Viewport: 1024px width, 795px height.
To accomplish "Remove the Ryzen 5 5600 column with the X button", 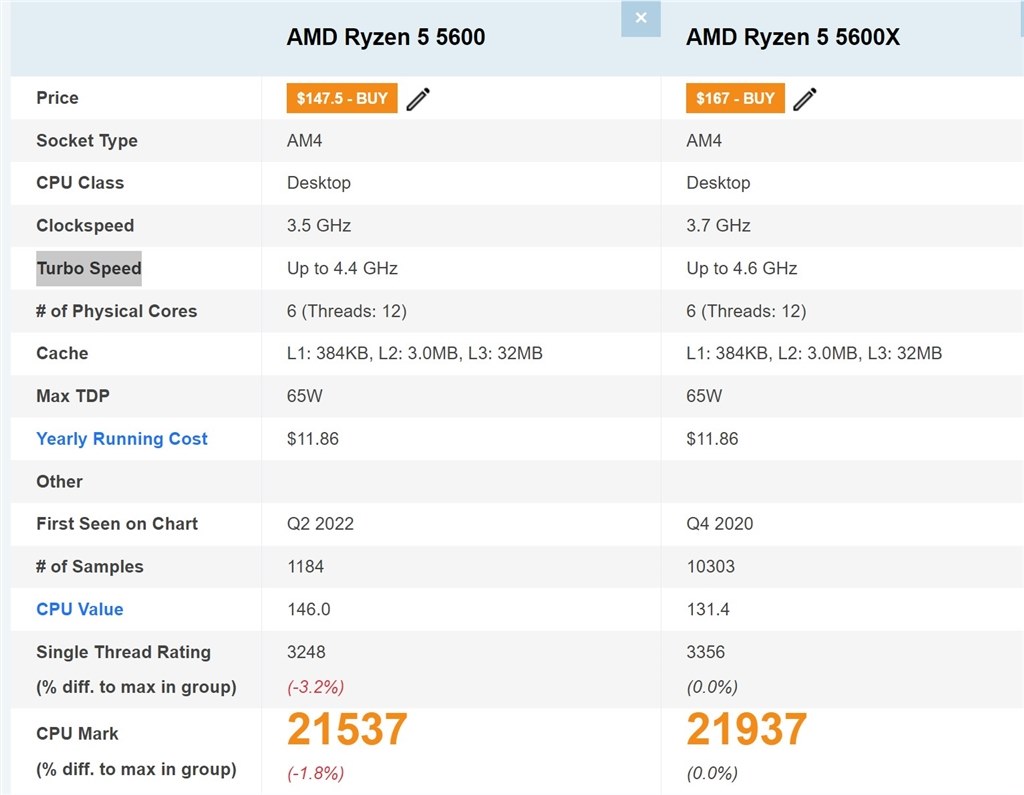I will (641, 18).
